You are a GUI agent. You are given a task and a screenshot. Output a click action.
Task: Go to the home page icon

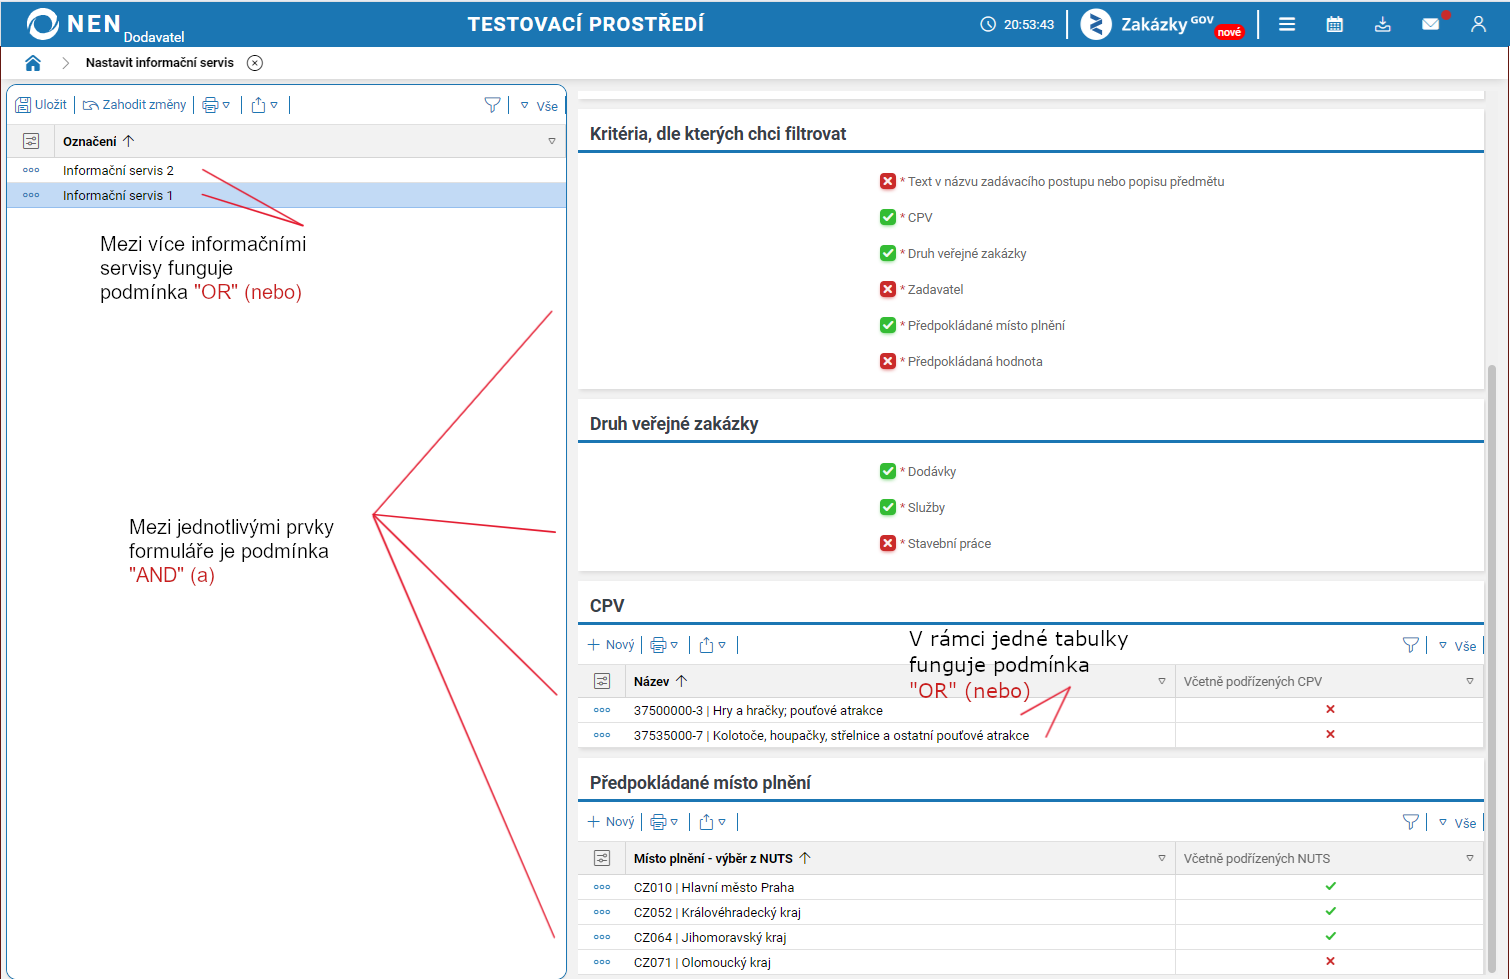(x=33, y=63)
